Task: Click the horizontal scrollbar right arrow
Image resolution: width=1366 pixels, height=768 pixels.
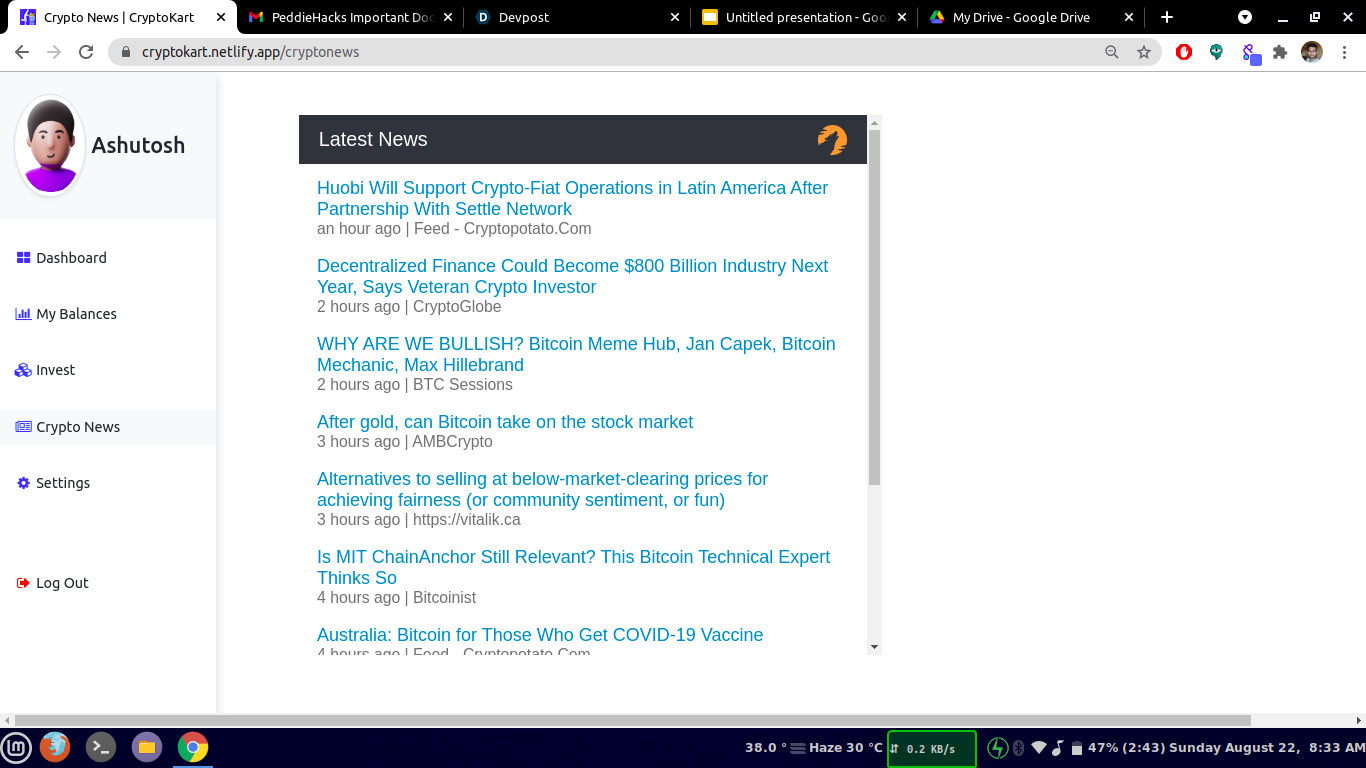Action: [1358, 720]
